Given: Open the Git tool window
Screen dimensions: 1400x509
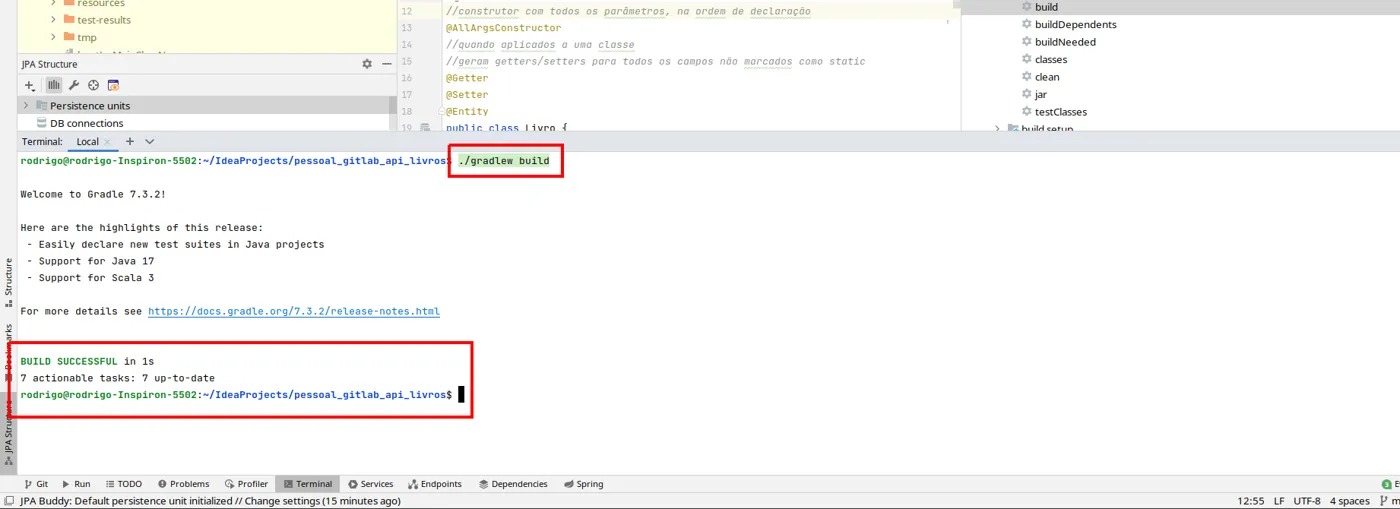Looking at the screenshot, I should point(35,484).
